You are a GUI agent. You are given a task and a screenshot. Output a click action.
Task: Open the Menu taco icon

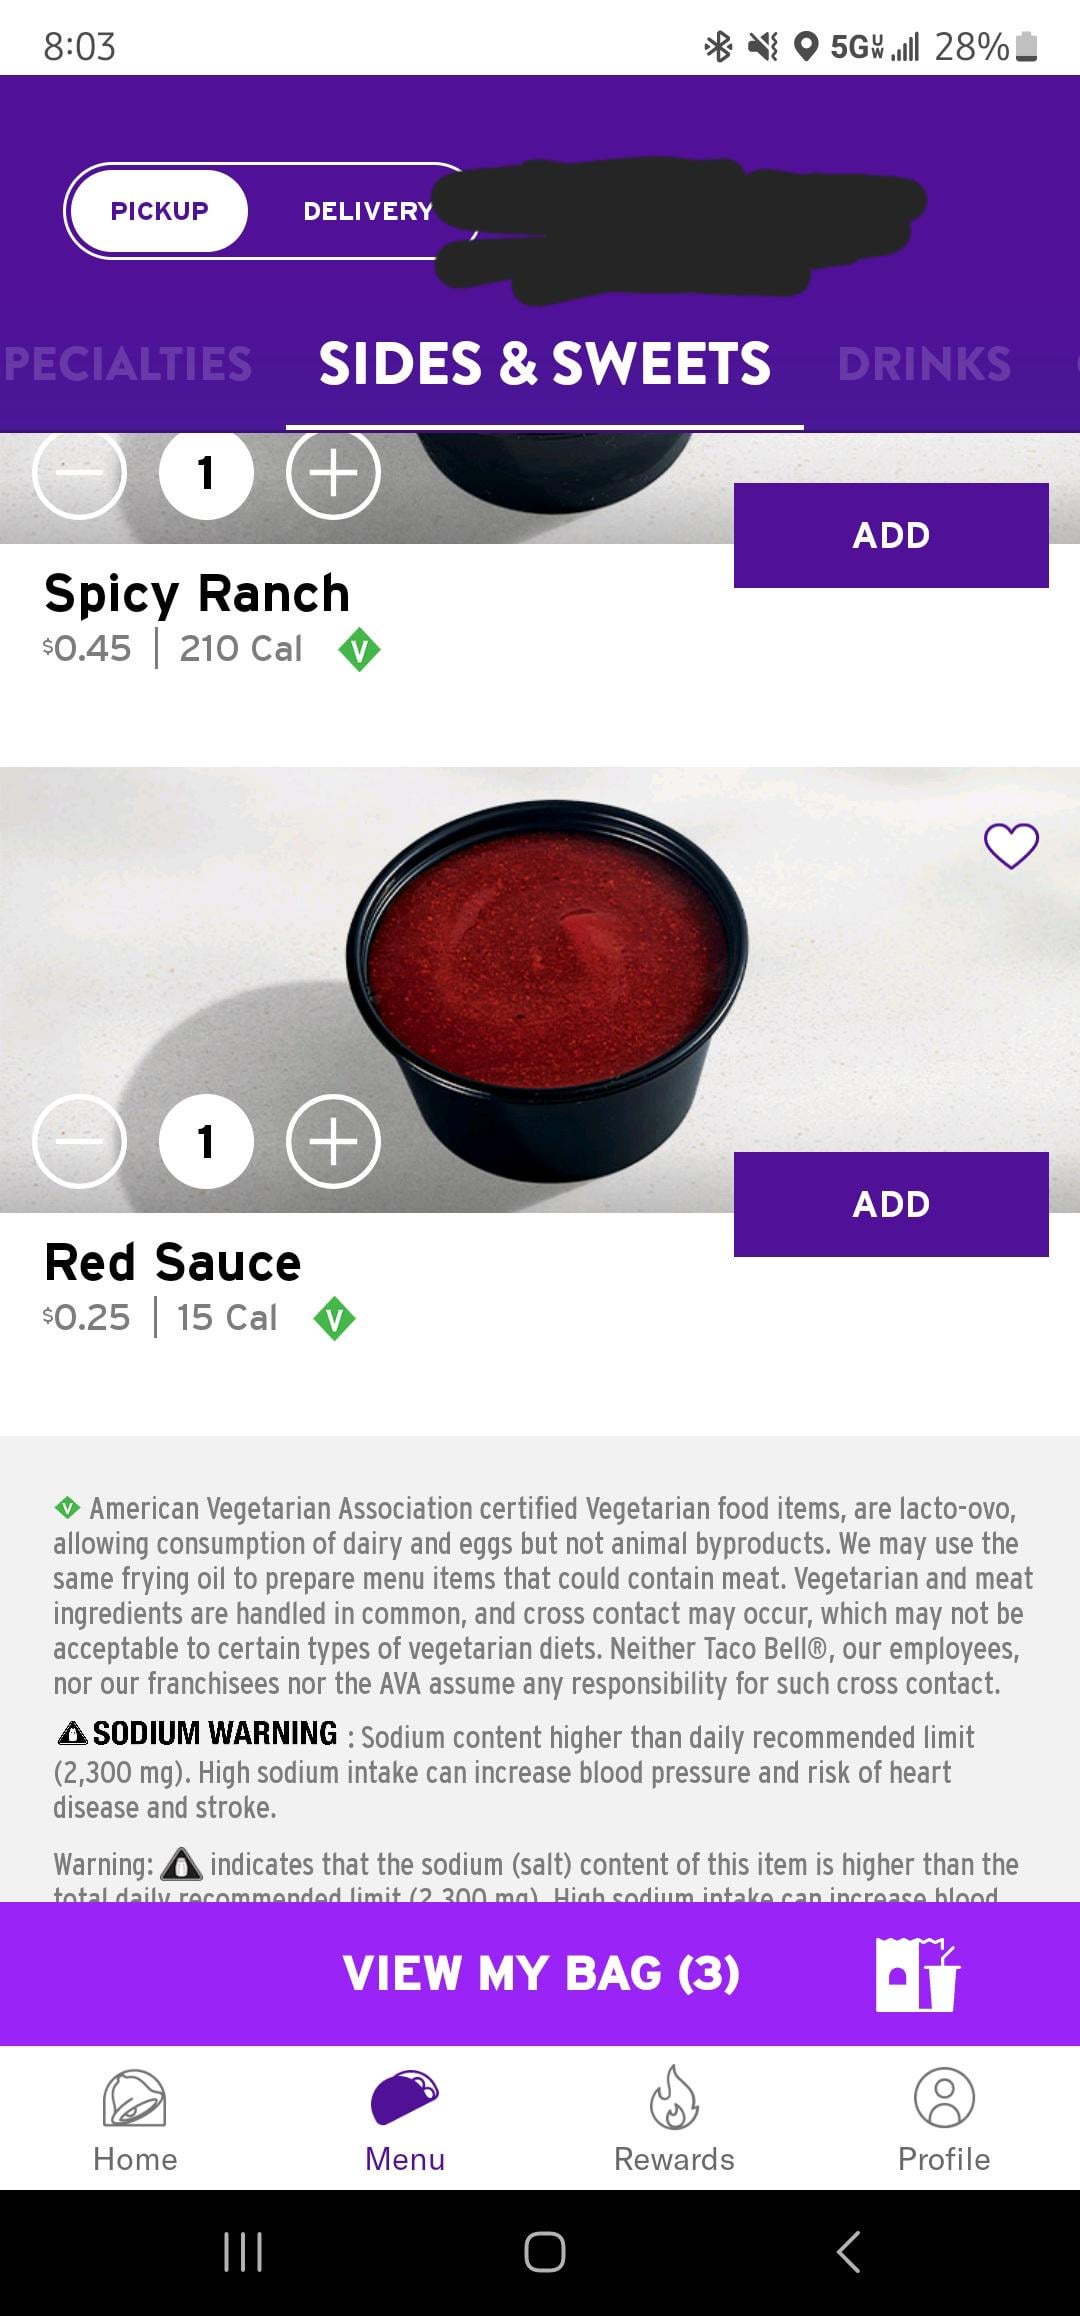pyautogui.click(x=405, y=2098)
